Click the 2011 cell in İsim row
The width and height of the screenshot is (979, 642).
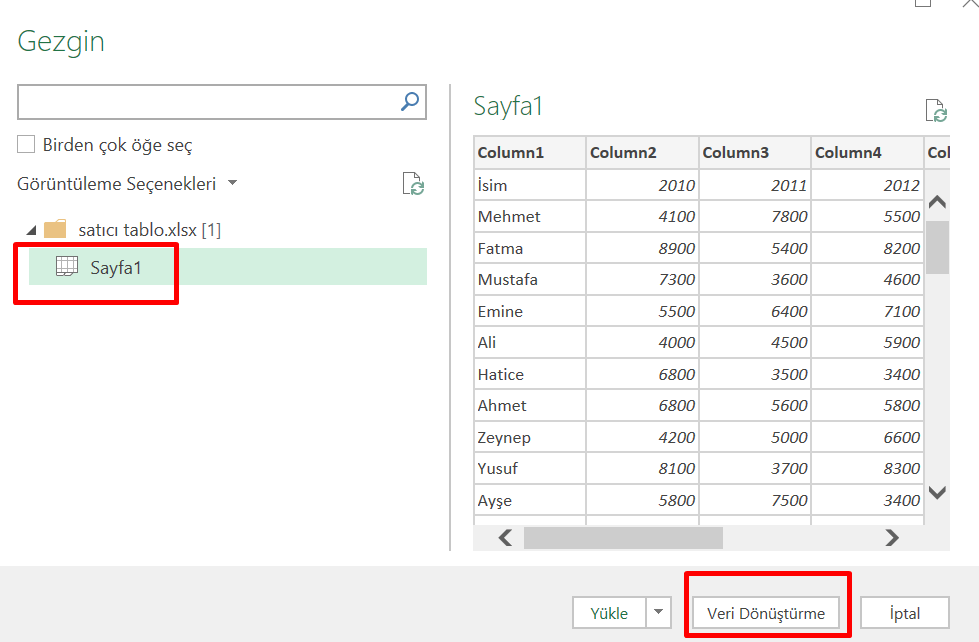click(x=755, y=185)
